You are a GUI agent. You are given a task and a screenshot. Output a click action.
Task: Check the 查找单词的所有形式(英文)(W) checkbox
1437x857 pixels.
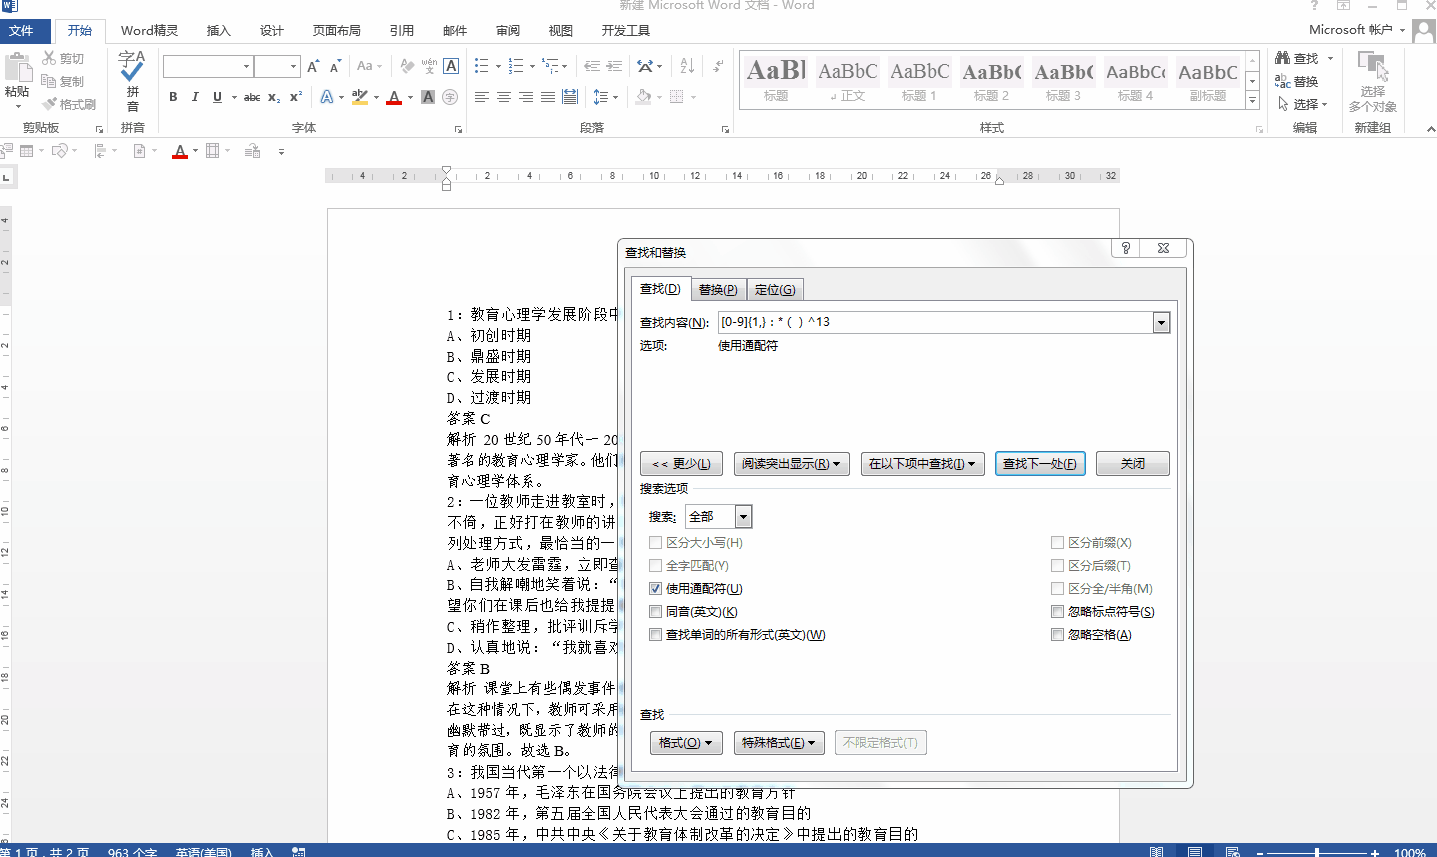656,635
